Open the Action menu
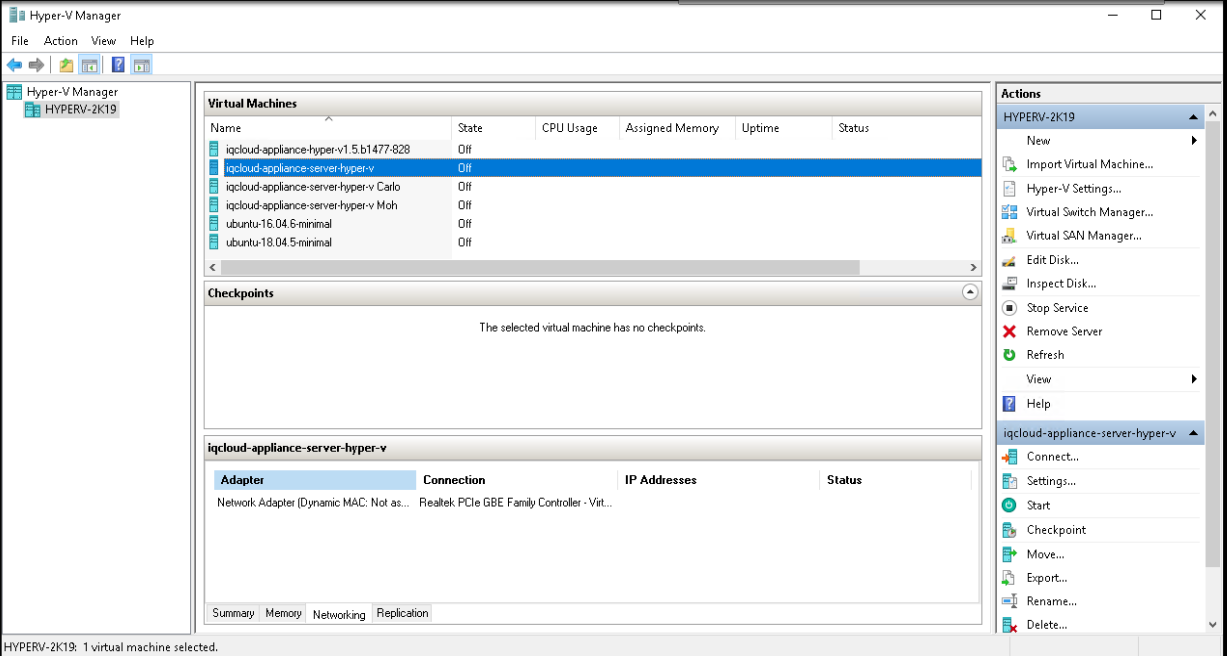Screen dimensions: 1227x656 coord(61,41)
